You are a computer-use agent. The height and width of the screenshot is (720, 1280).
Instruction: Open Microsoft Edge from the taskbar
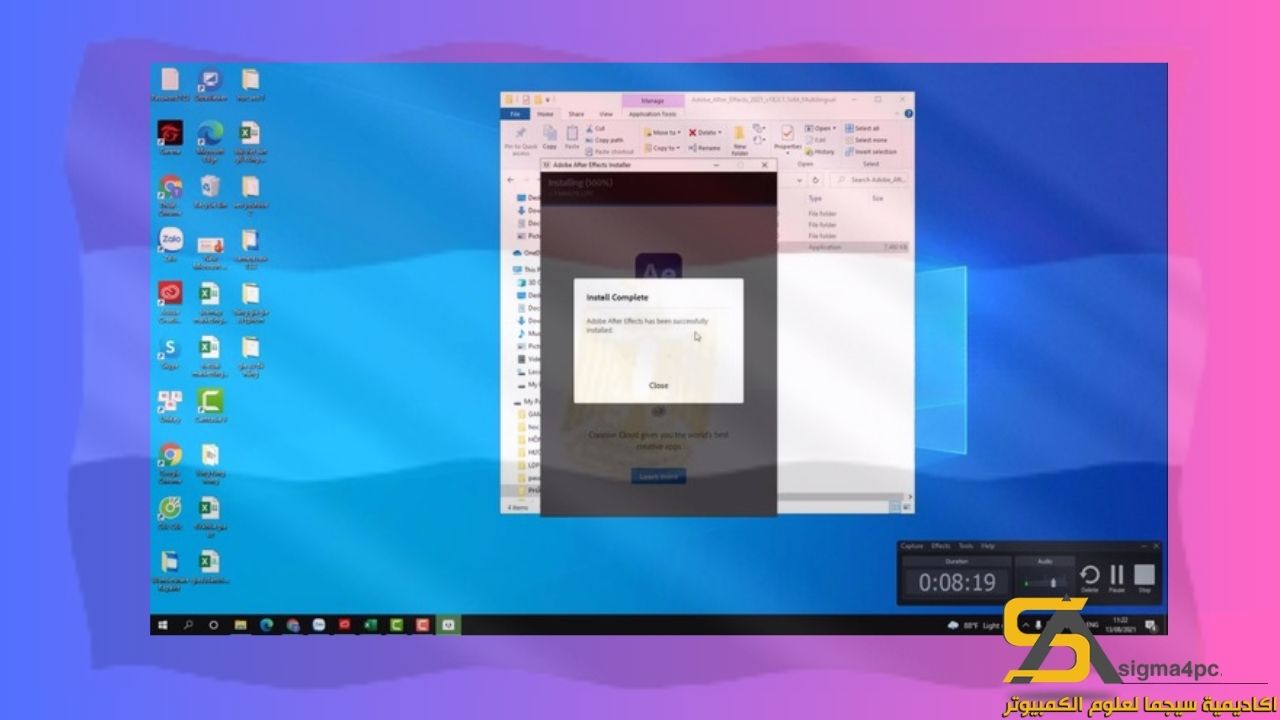266,625
